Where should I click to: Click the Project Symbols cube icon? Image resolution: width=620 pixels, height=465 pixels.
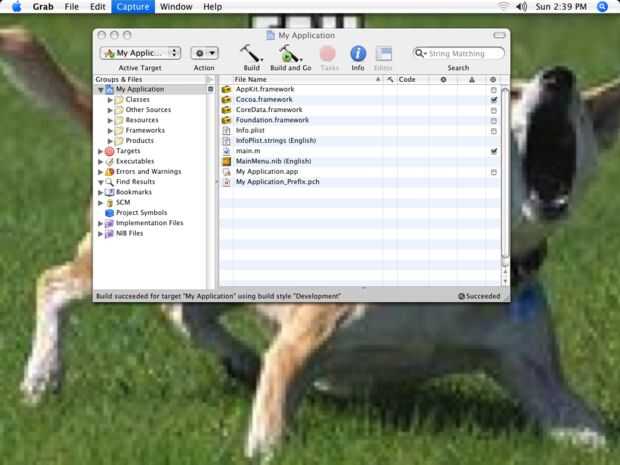(x=110, y=213)
